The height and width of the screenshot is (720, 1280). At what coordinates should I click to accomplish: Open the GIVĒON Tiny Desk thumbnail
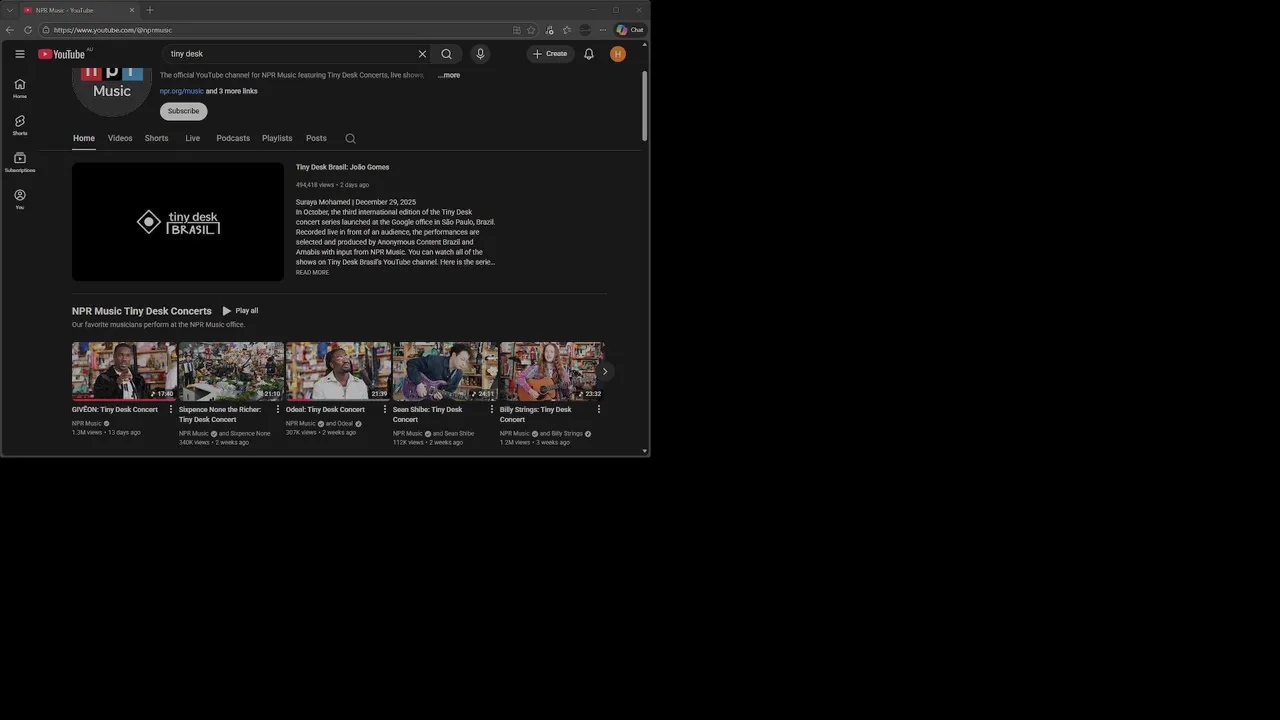(124, 371)
